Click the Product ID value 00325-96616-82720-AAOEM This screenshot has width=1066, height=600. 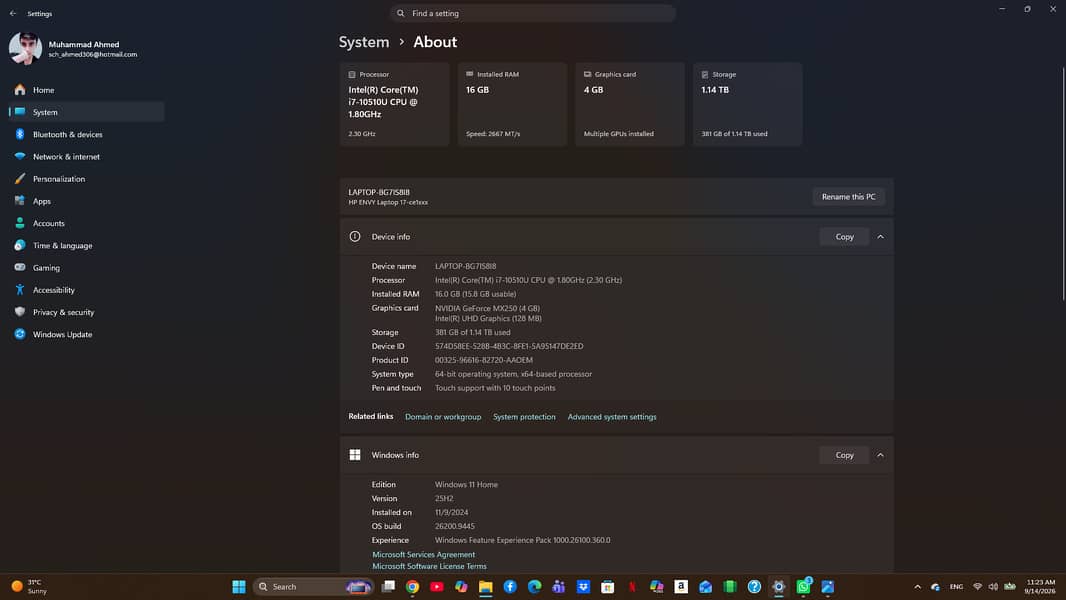[x=484, y=360]
